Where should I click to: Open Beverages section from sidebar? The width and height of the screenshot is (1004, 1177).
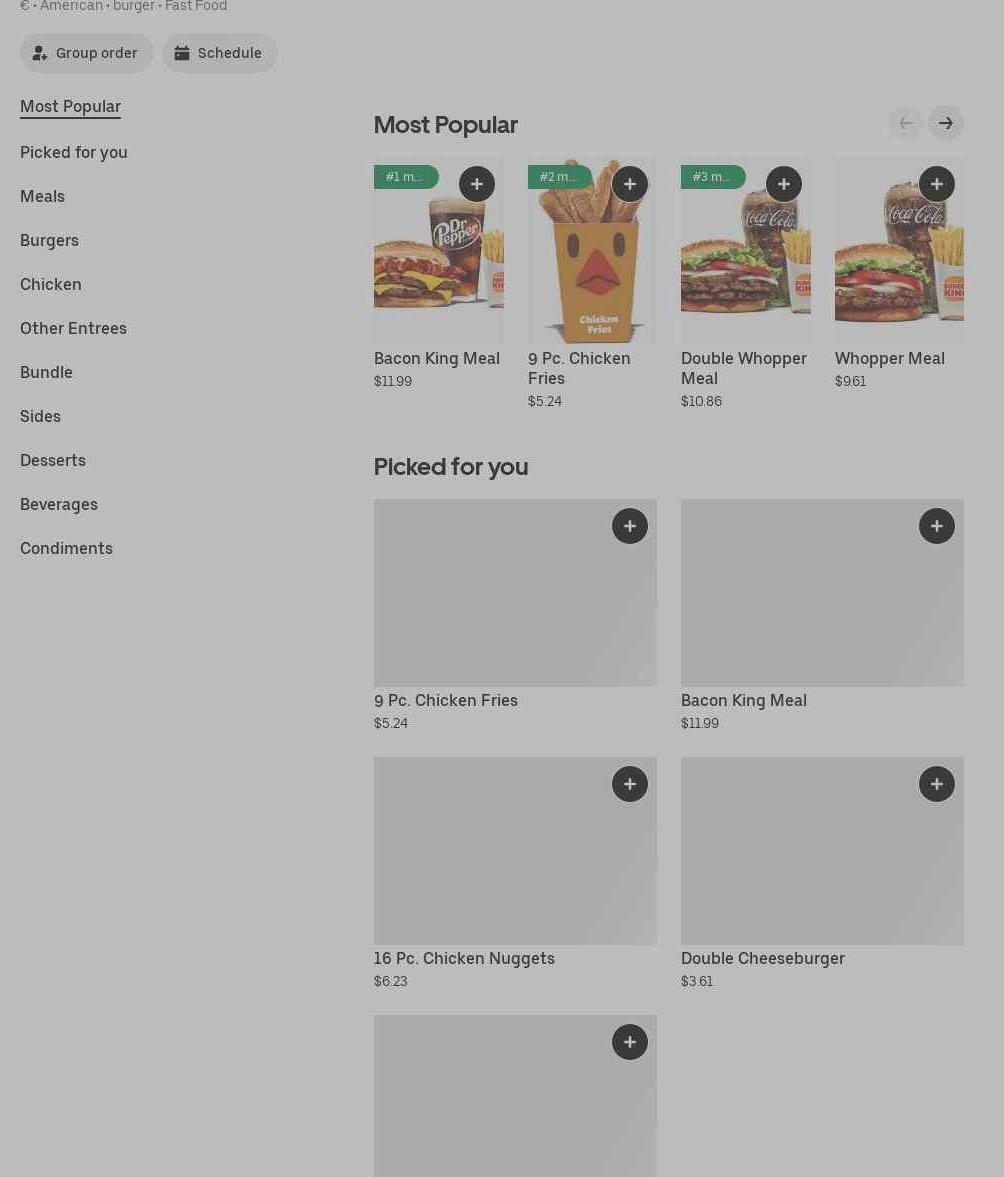[x=59, y=504]
